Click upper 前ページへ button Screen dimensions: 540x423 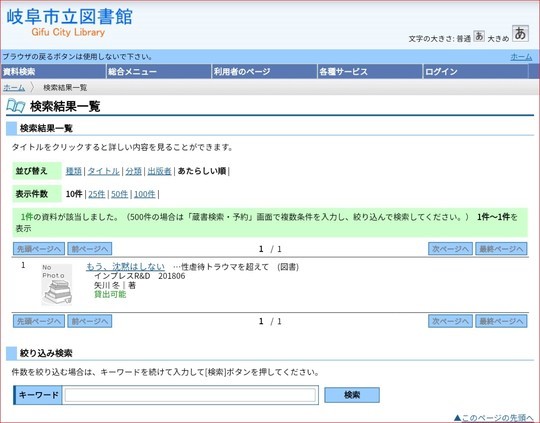click(x=90, y=249)
